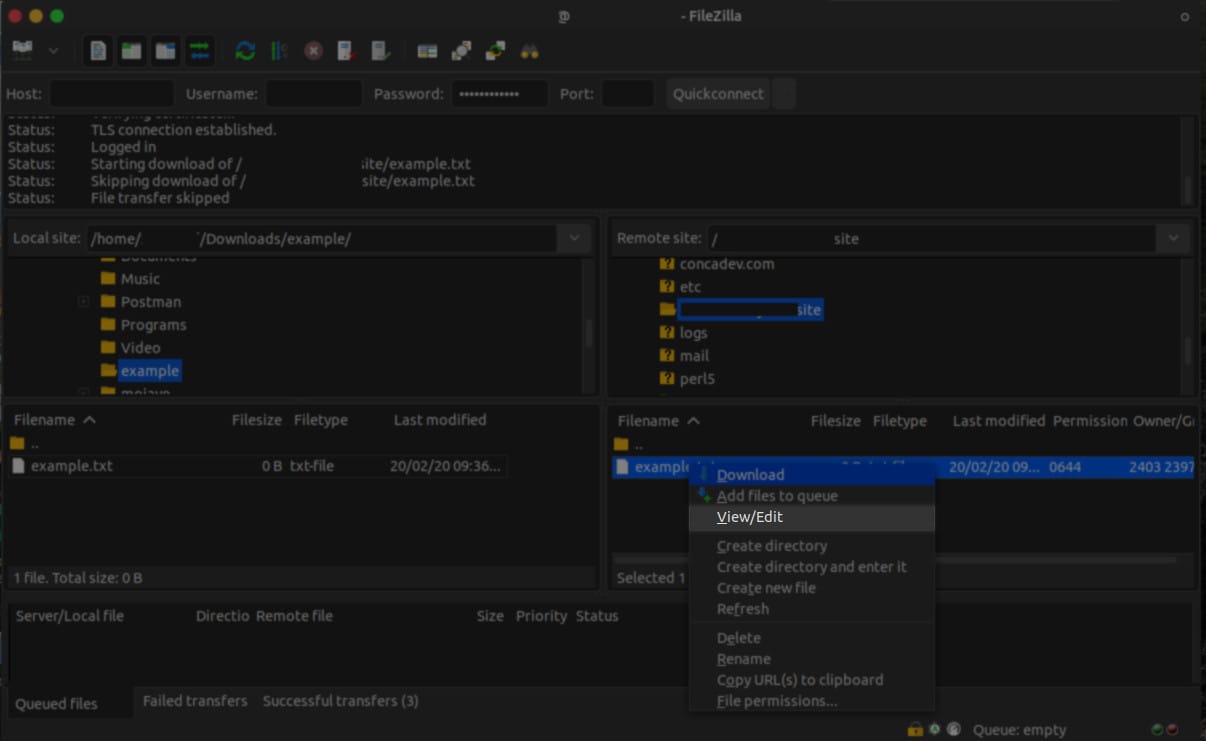Disconnect from the server
The width and height of the screenshot is (1206, 741).
click(345, 49)
